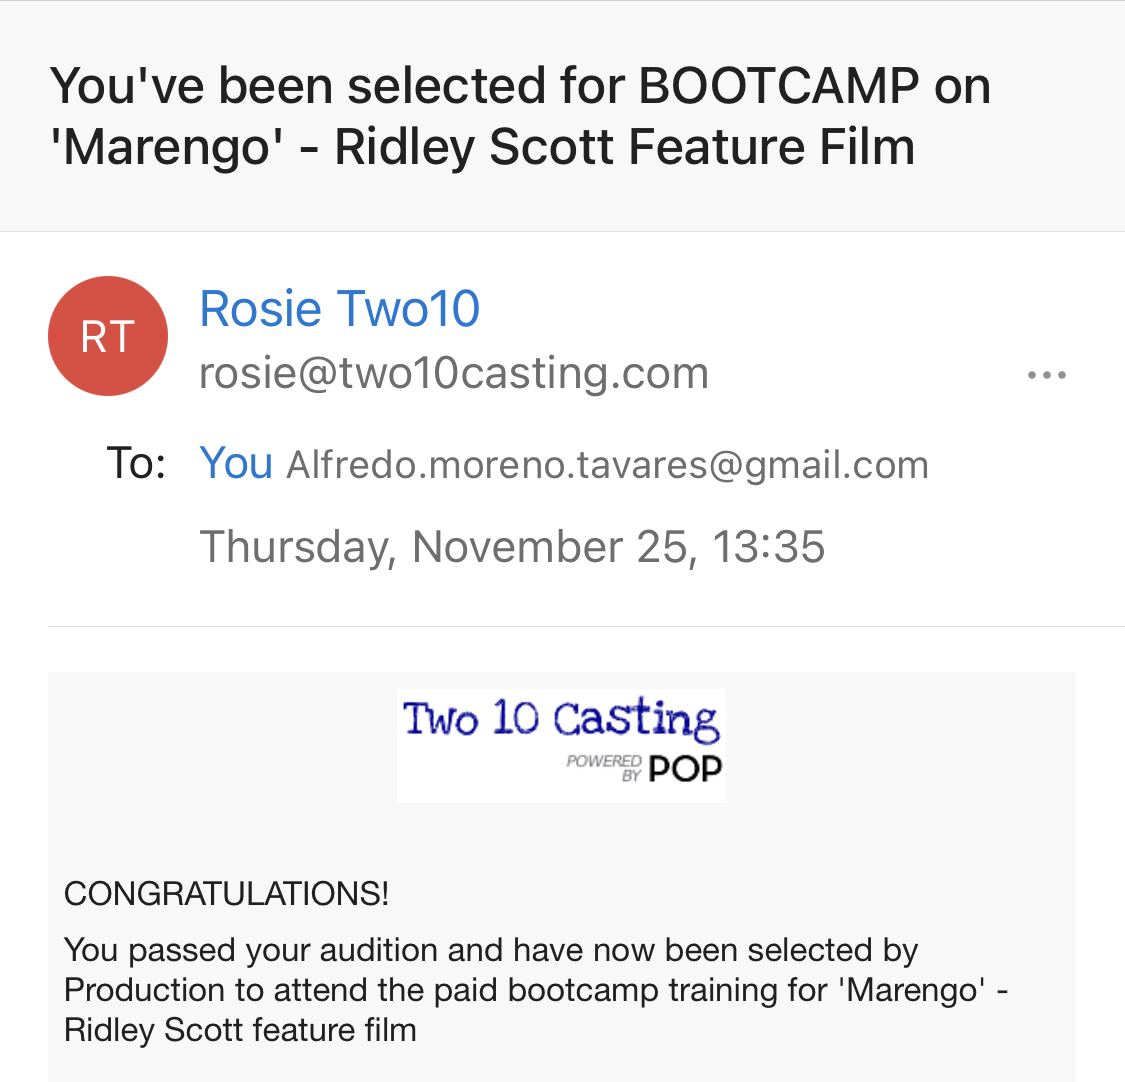
Task: Tap the red RT sender avatar
Action: click(x=108, y=336)
